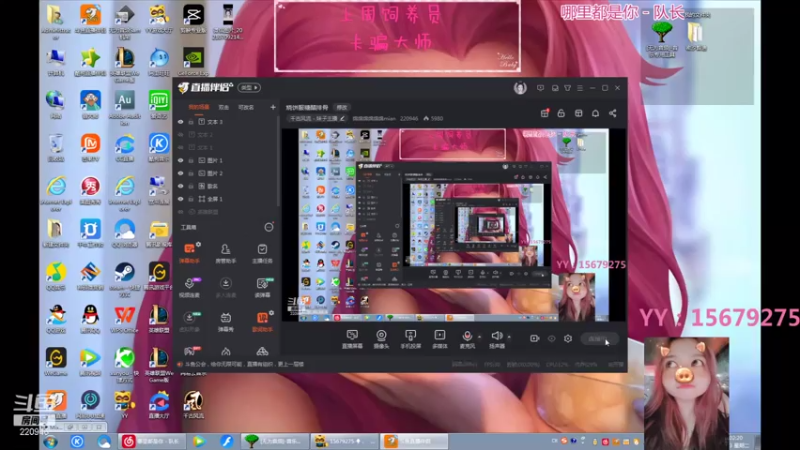The height and width of the screenshot is (450, 800).
Task: Open the orange 歌词助手 tool
Action: pos(262,321)
